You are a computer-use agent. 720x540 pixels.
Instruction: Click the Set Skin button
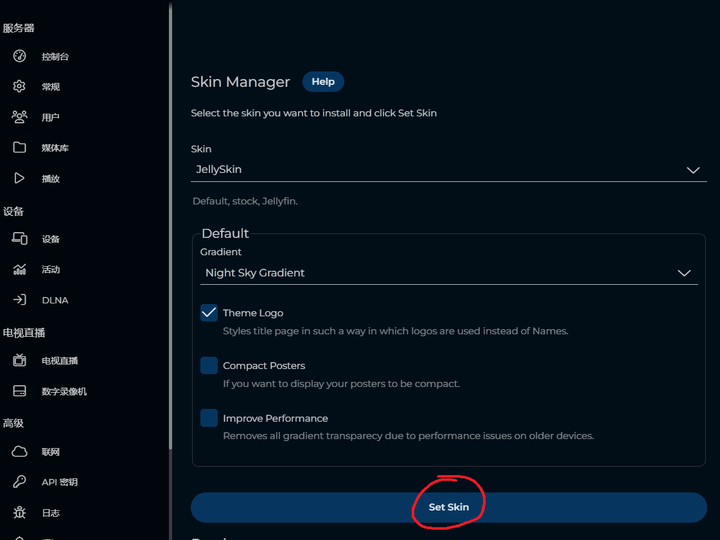449,507
